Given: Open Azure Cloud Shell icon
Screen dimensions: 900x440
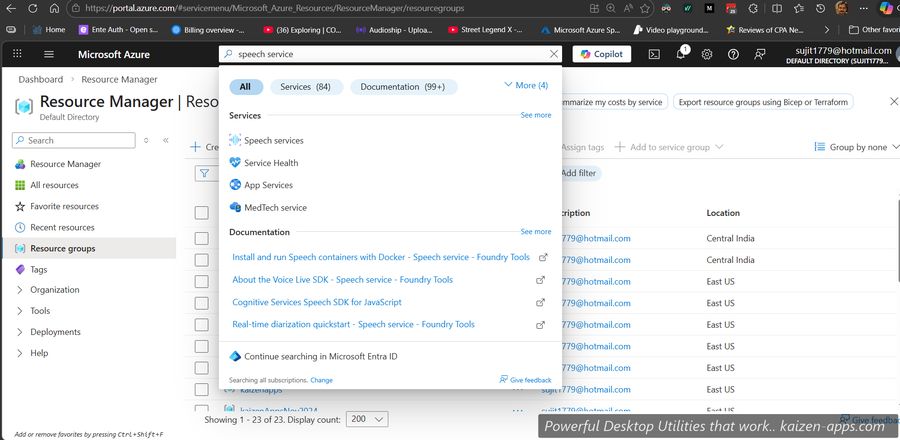Looking at the screenshot, I should pos(654,54).
